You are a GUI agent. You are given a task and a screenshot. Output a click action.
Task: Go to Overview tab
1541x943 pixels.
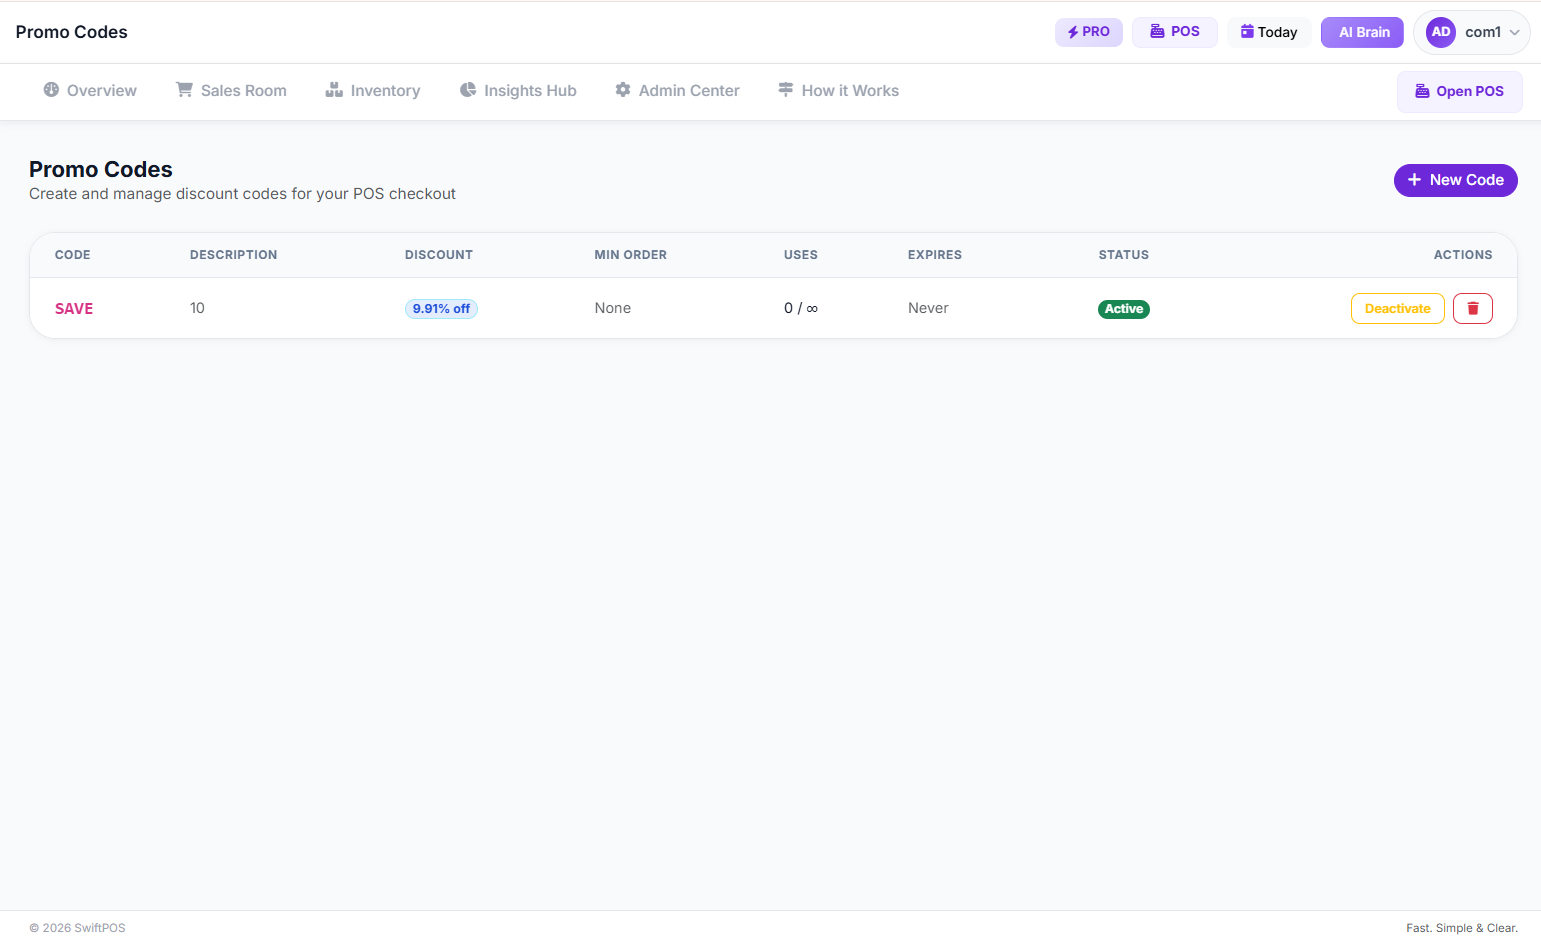pos(90,90)
